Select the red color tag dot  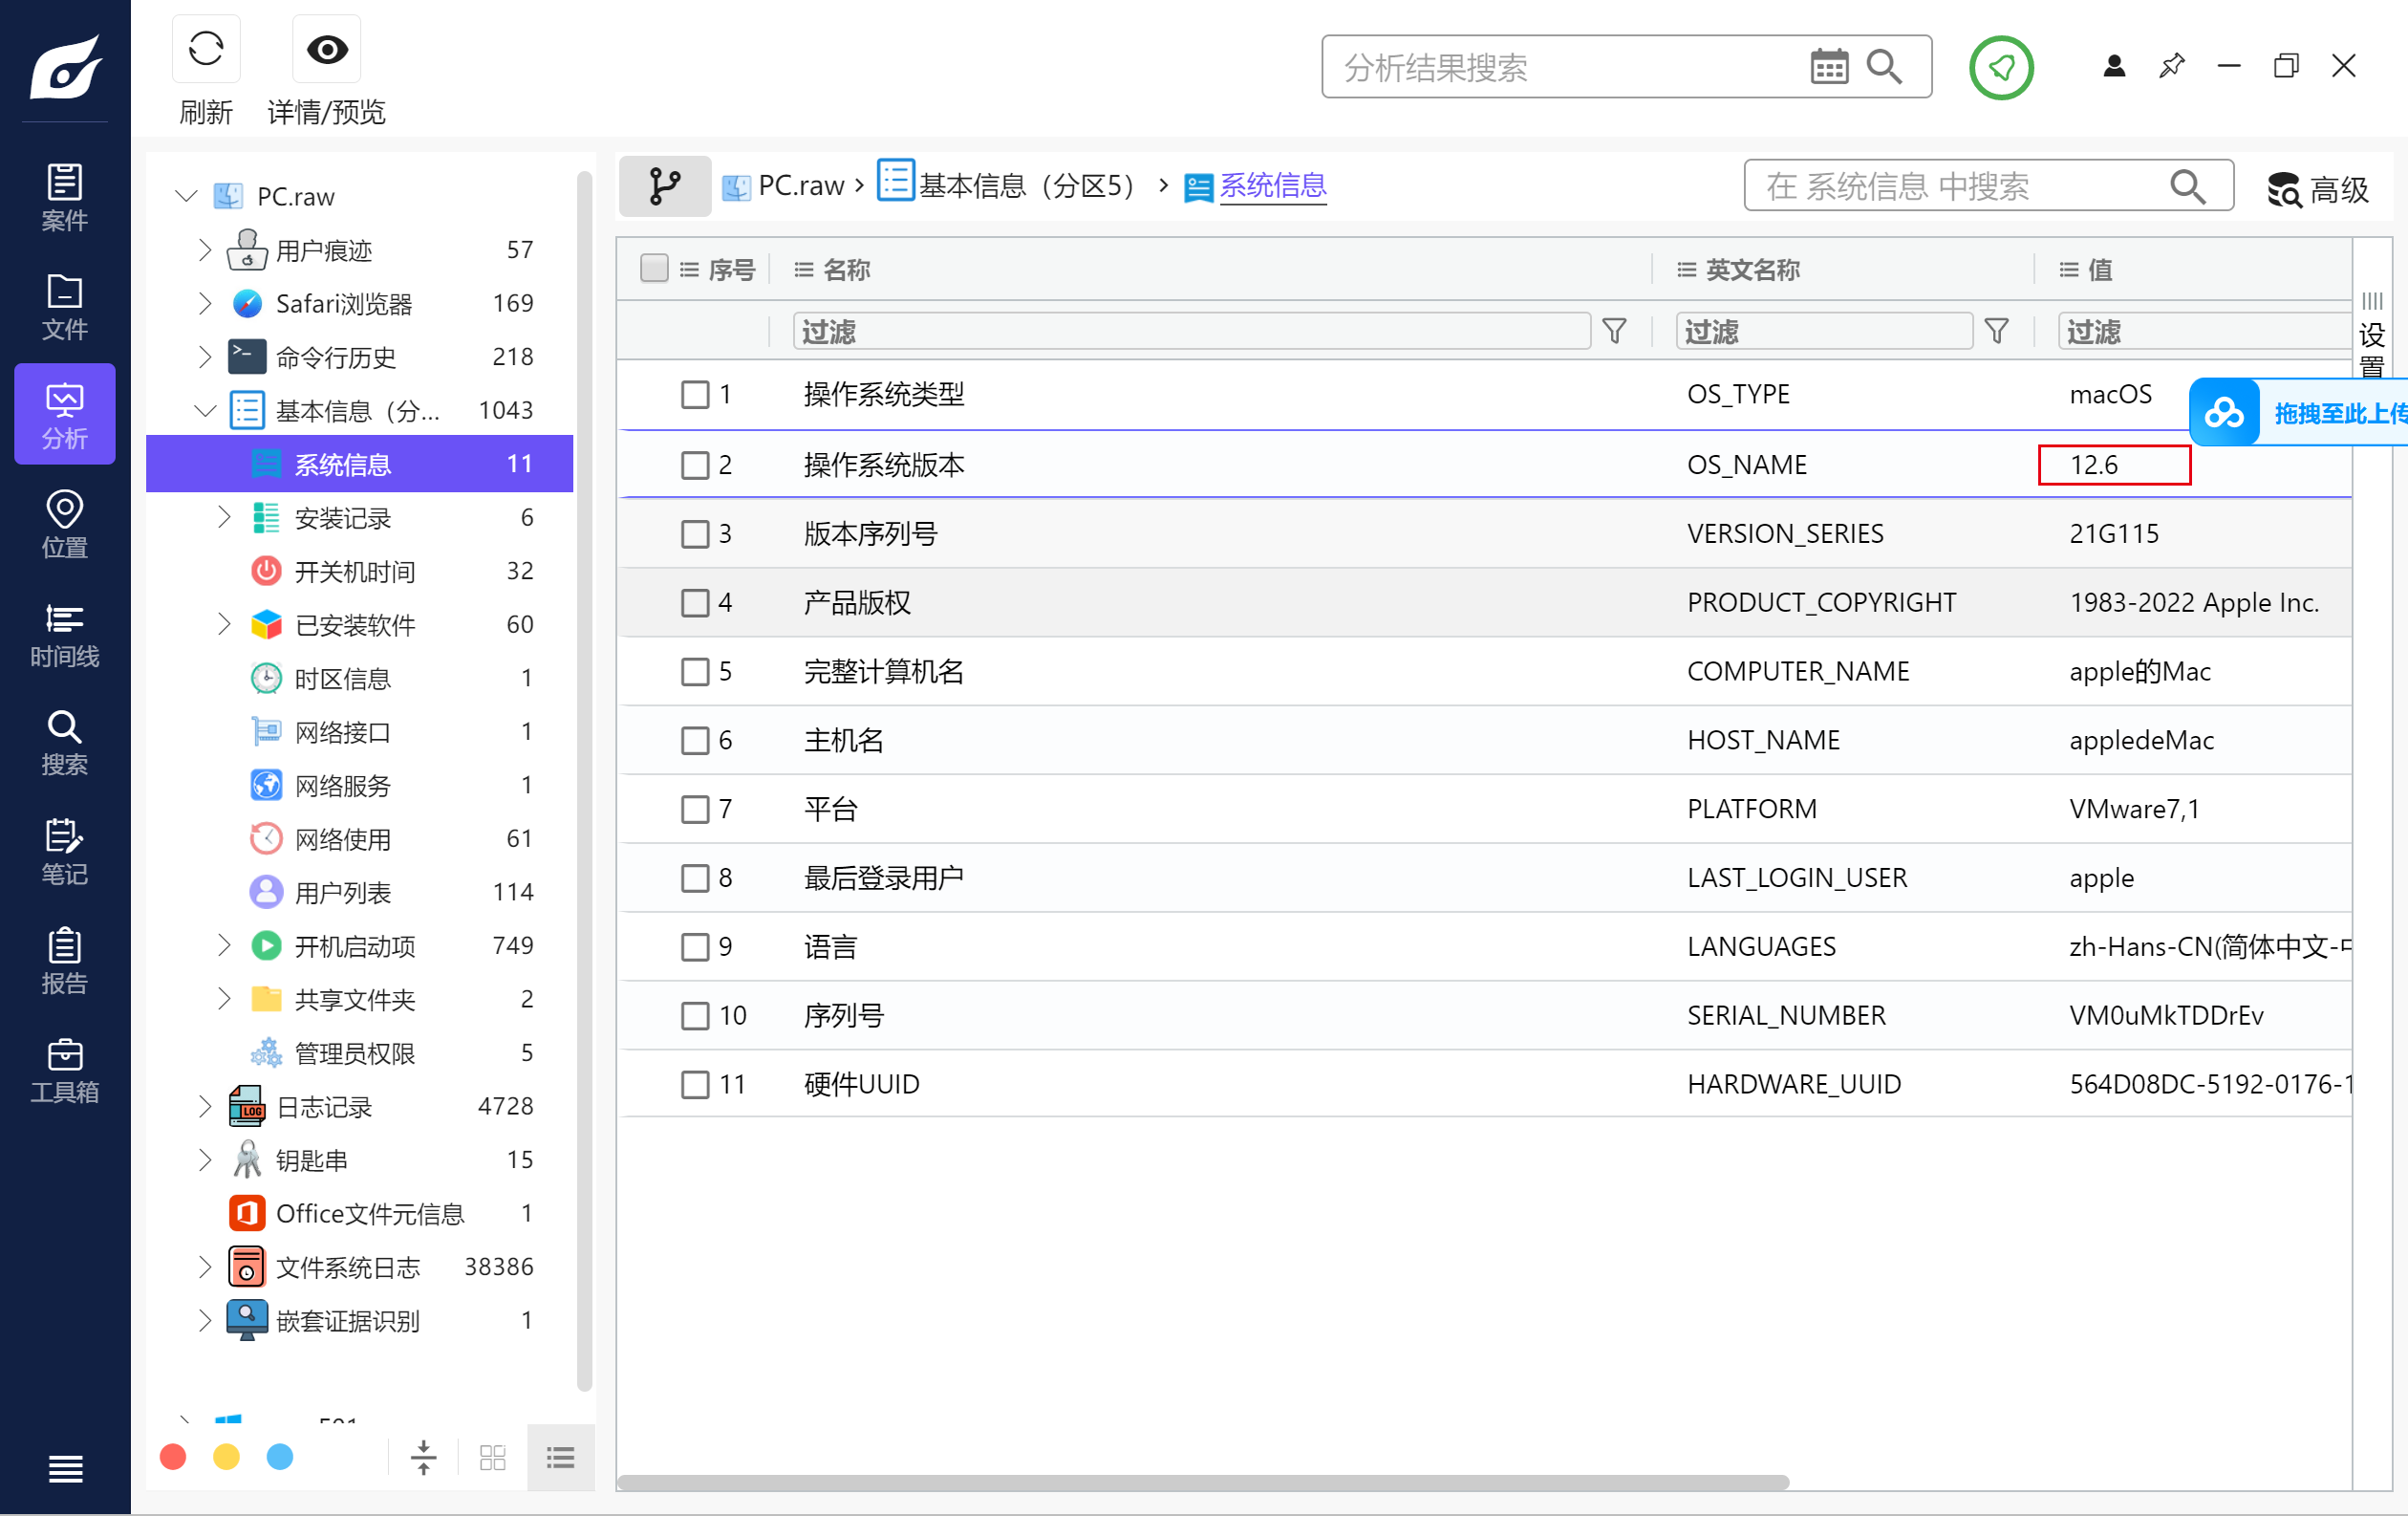173,1457
